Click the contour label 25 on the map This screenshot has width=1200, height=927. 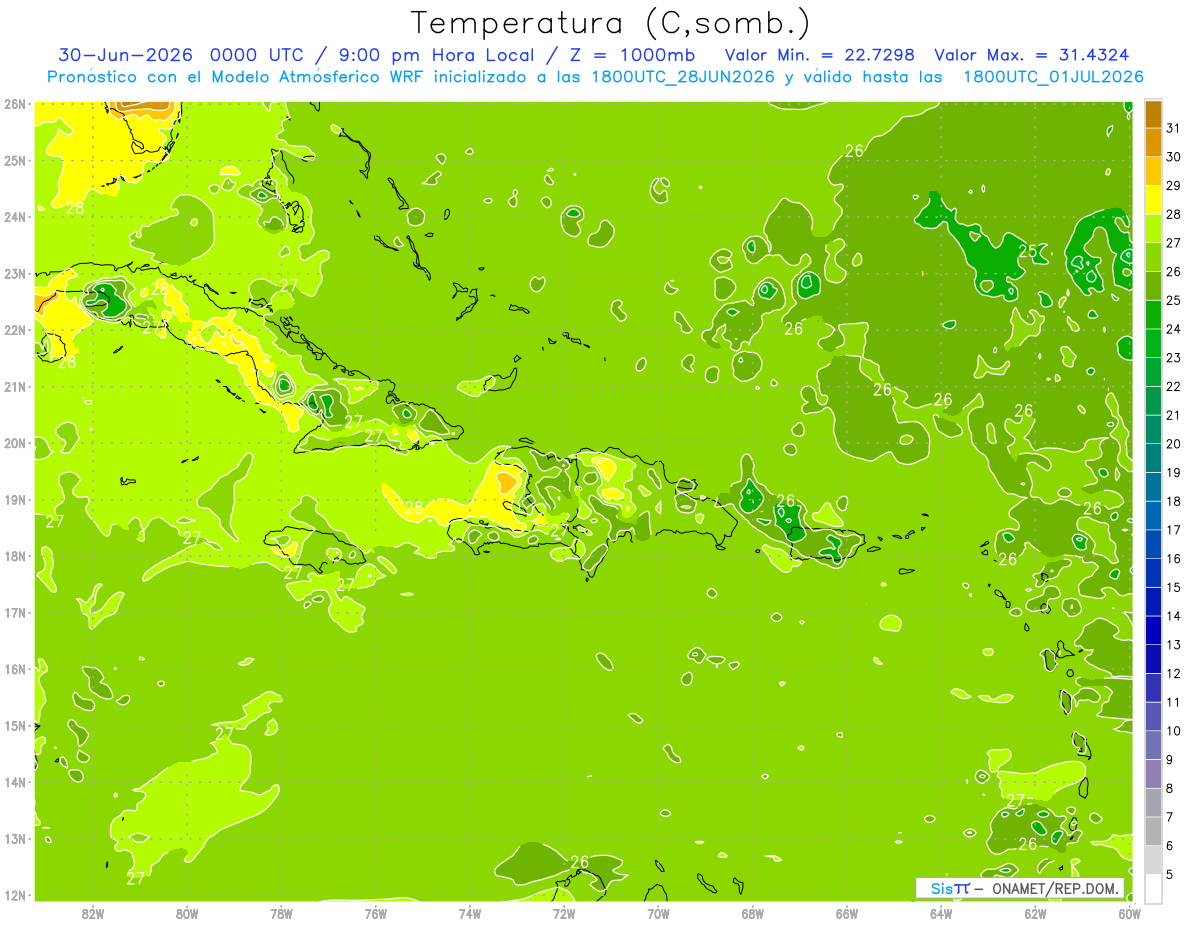1027,251
